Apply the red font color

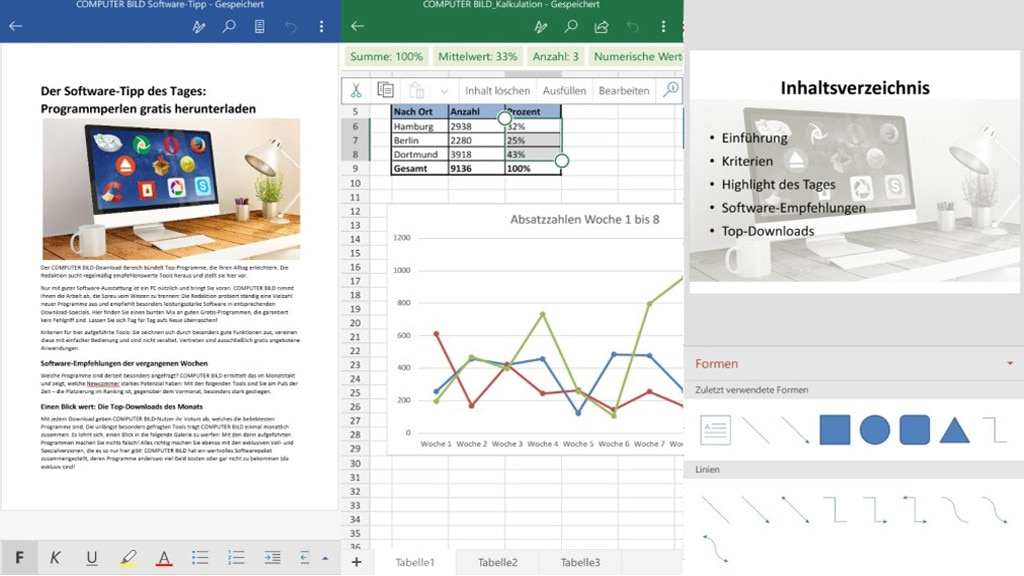164,558
